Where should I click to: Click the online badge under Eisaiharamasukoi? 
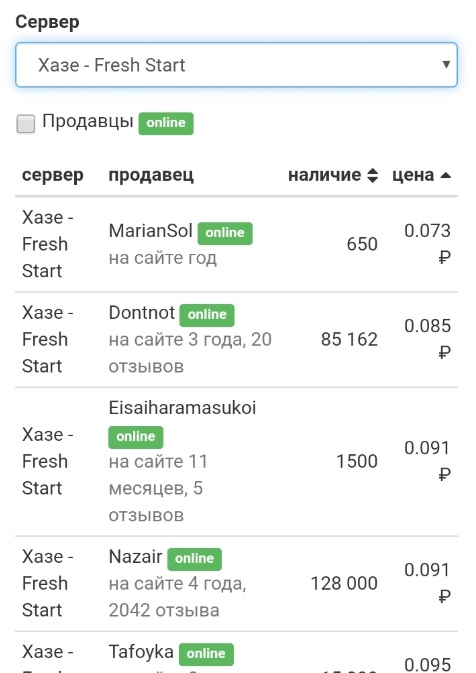click(136, 437)
